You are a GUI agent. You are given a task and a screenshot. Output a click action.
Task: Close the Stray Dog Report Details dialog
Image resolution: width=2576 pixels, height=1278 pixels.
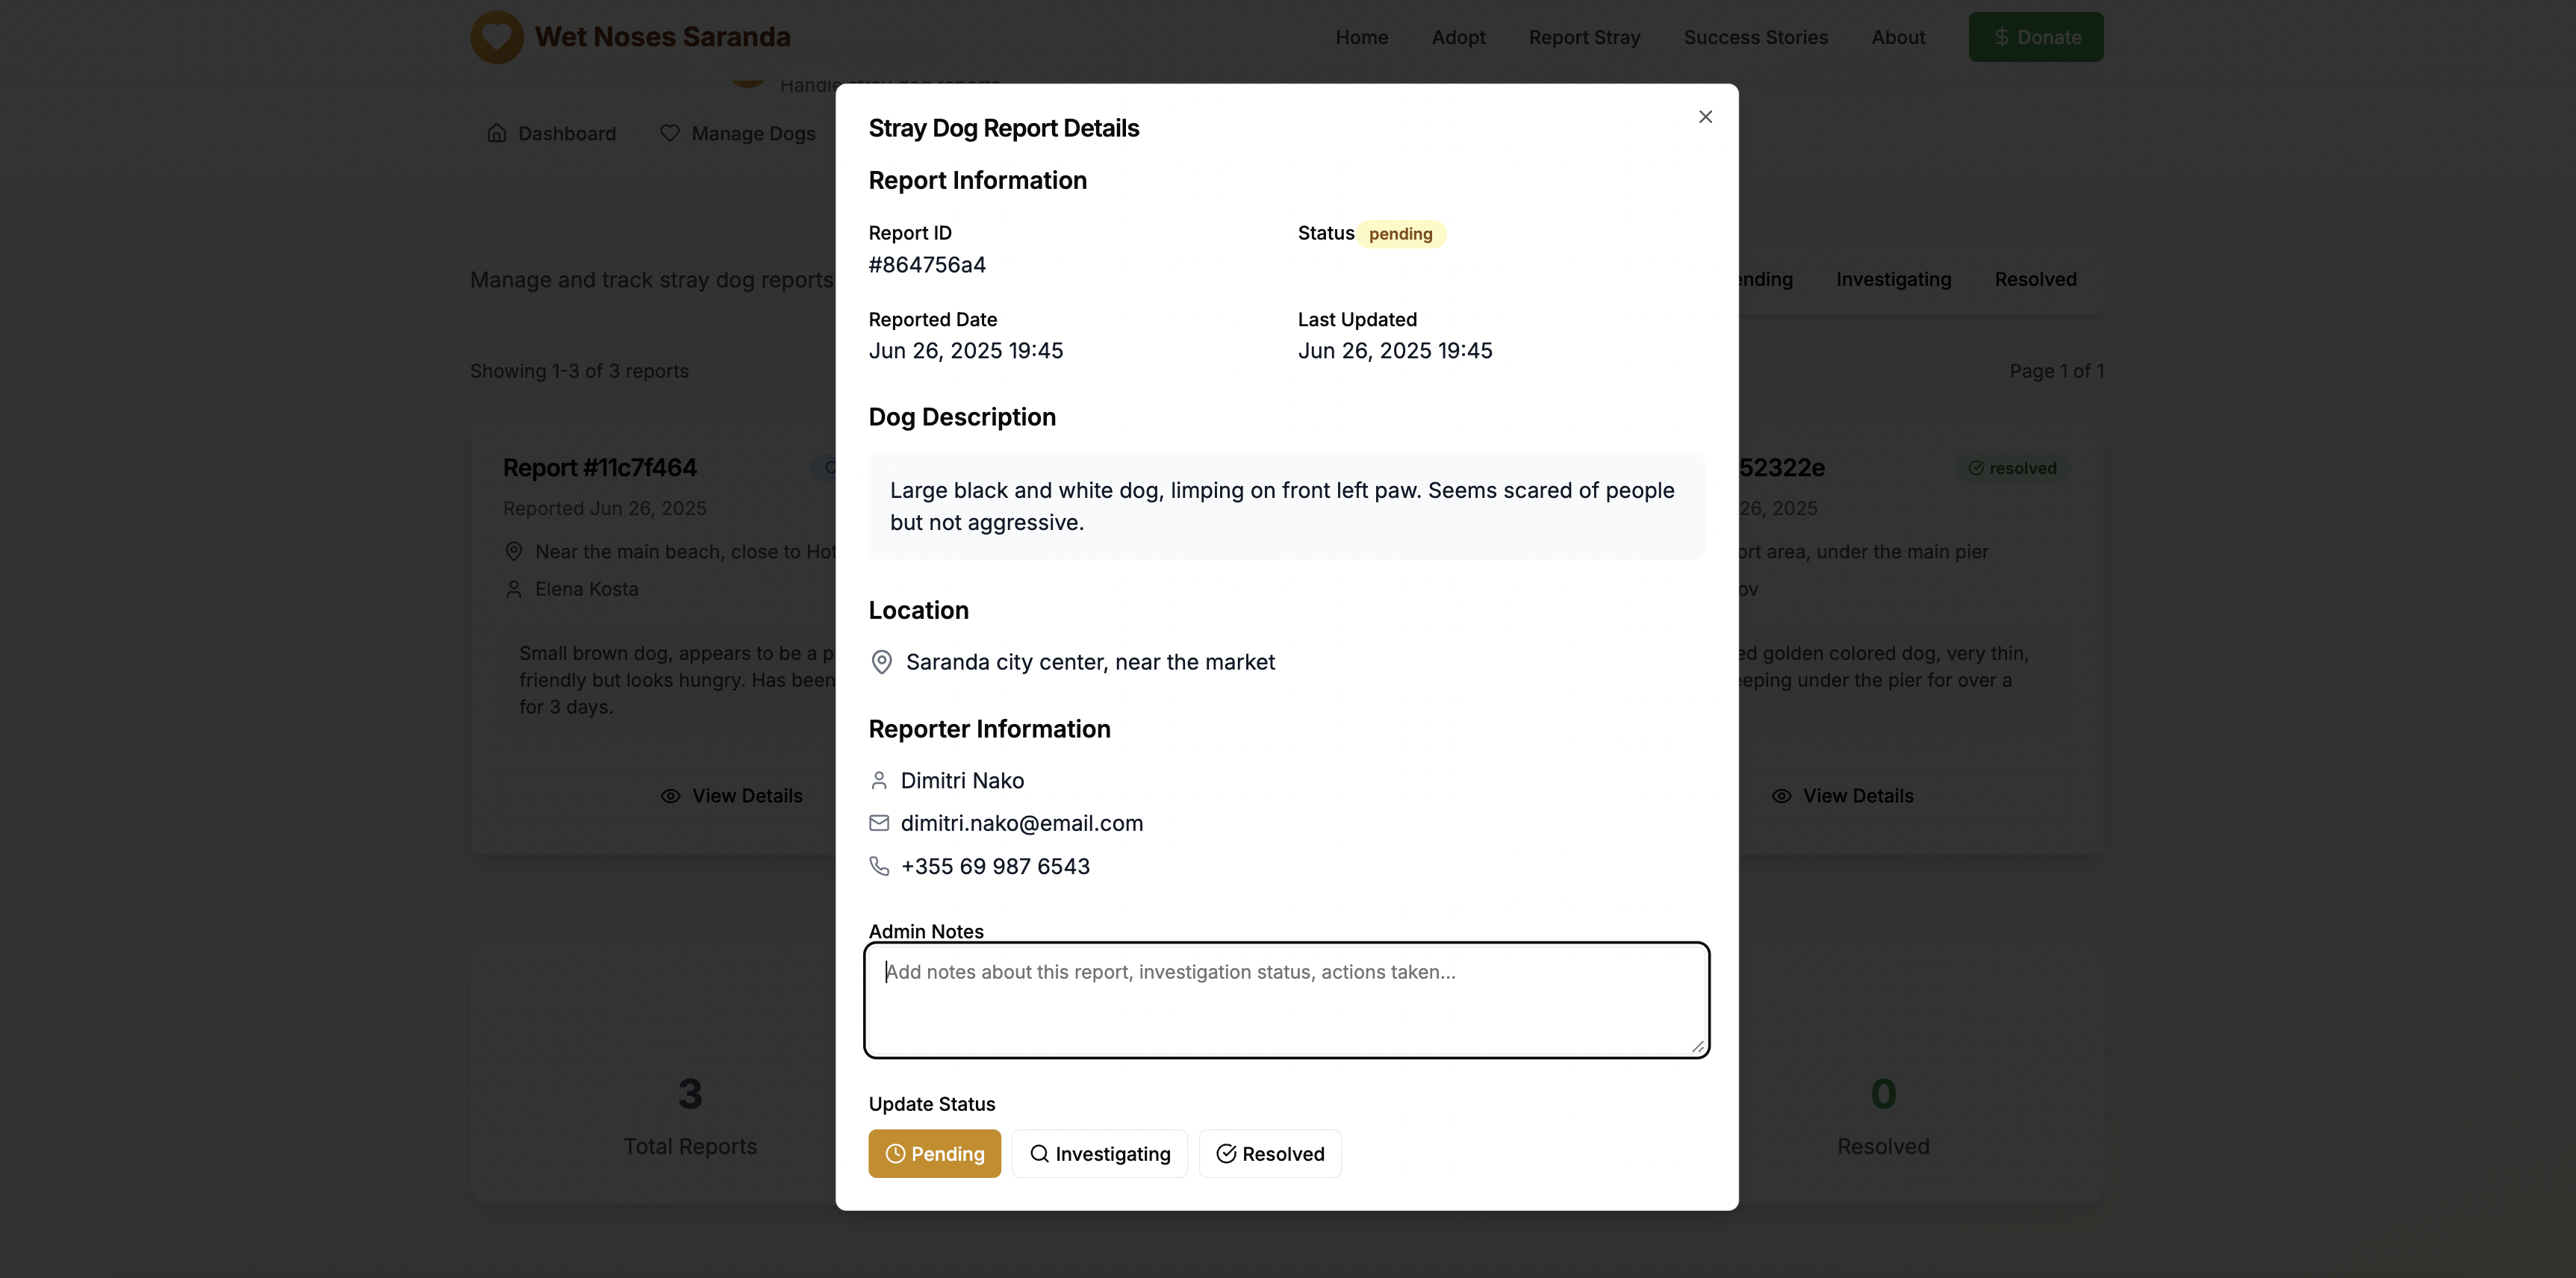(1705, 117)
